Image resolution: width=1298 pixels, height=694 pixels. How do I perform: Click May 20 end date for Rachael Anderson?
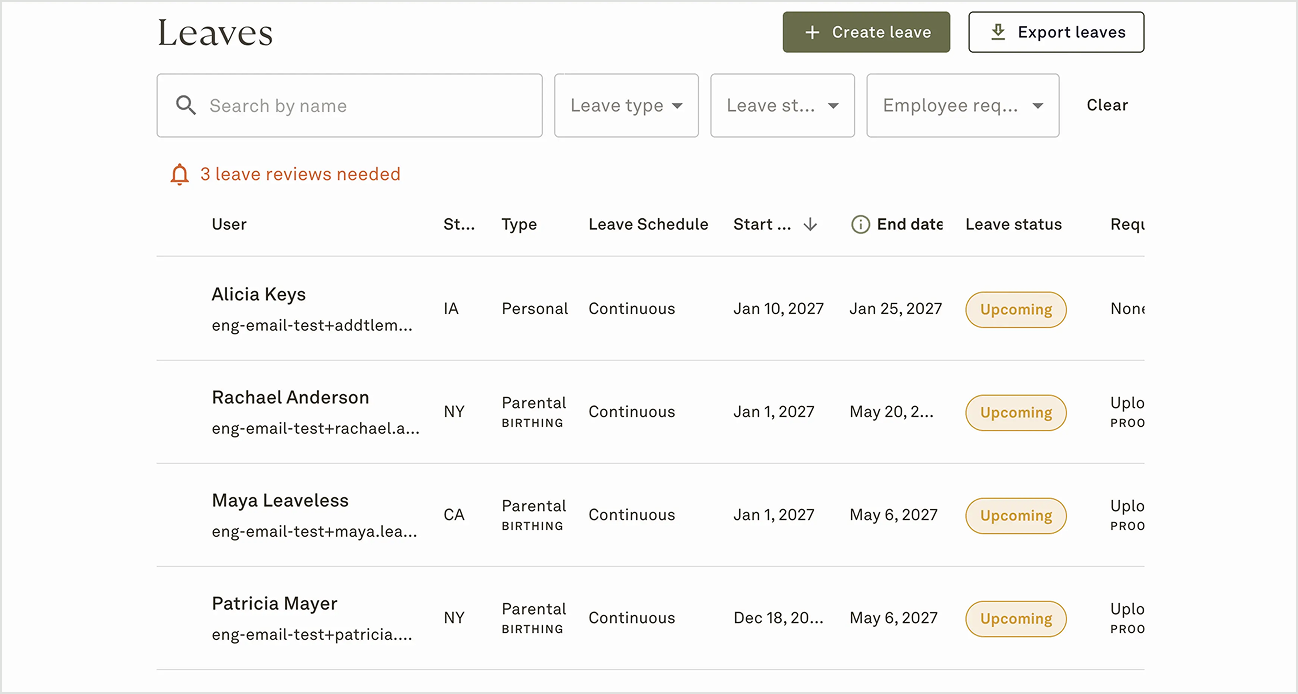(892, 412)
